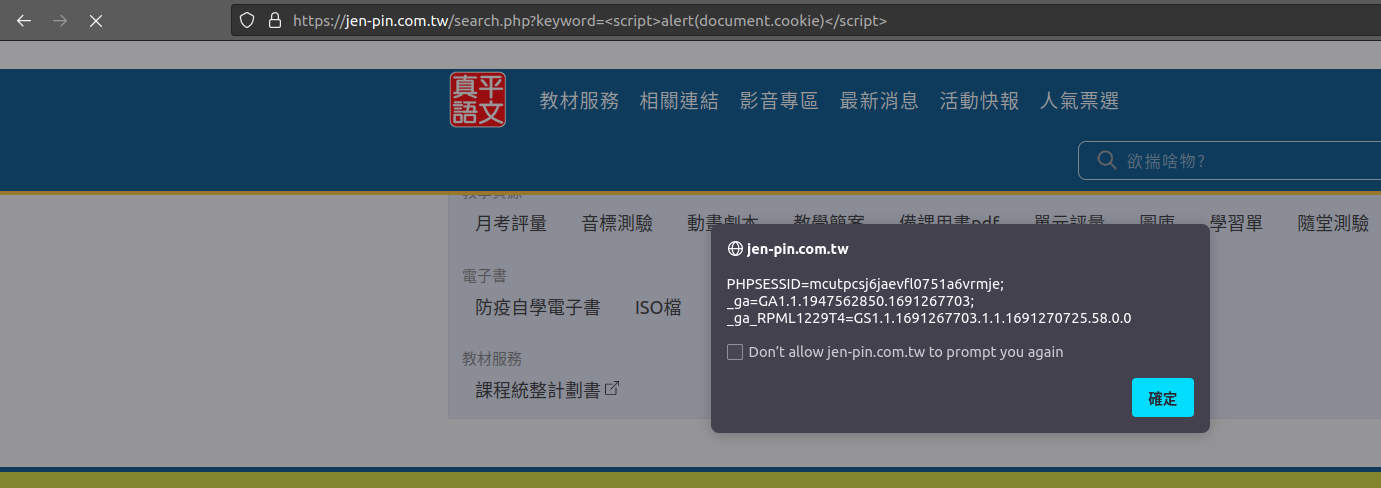Click the globe icon in alert dialog

point(735,249)
